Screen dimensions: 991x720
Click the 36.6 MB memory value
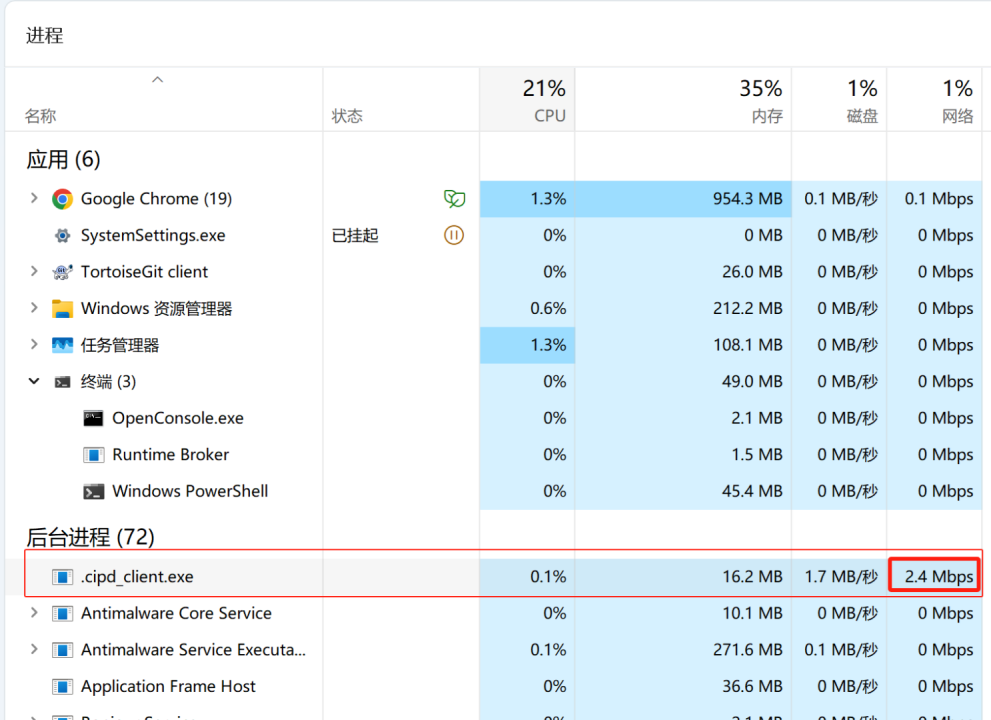[x=752, y=686]
